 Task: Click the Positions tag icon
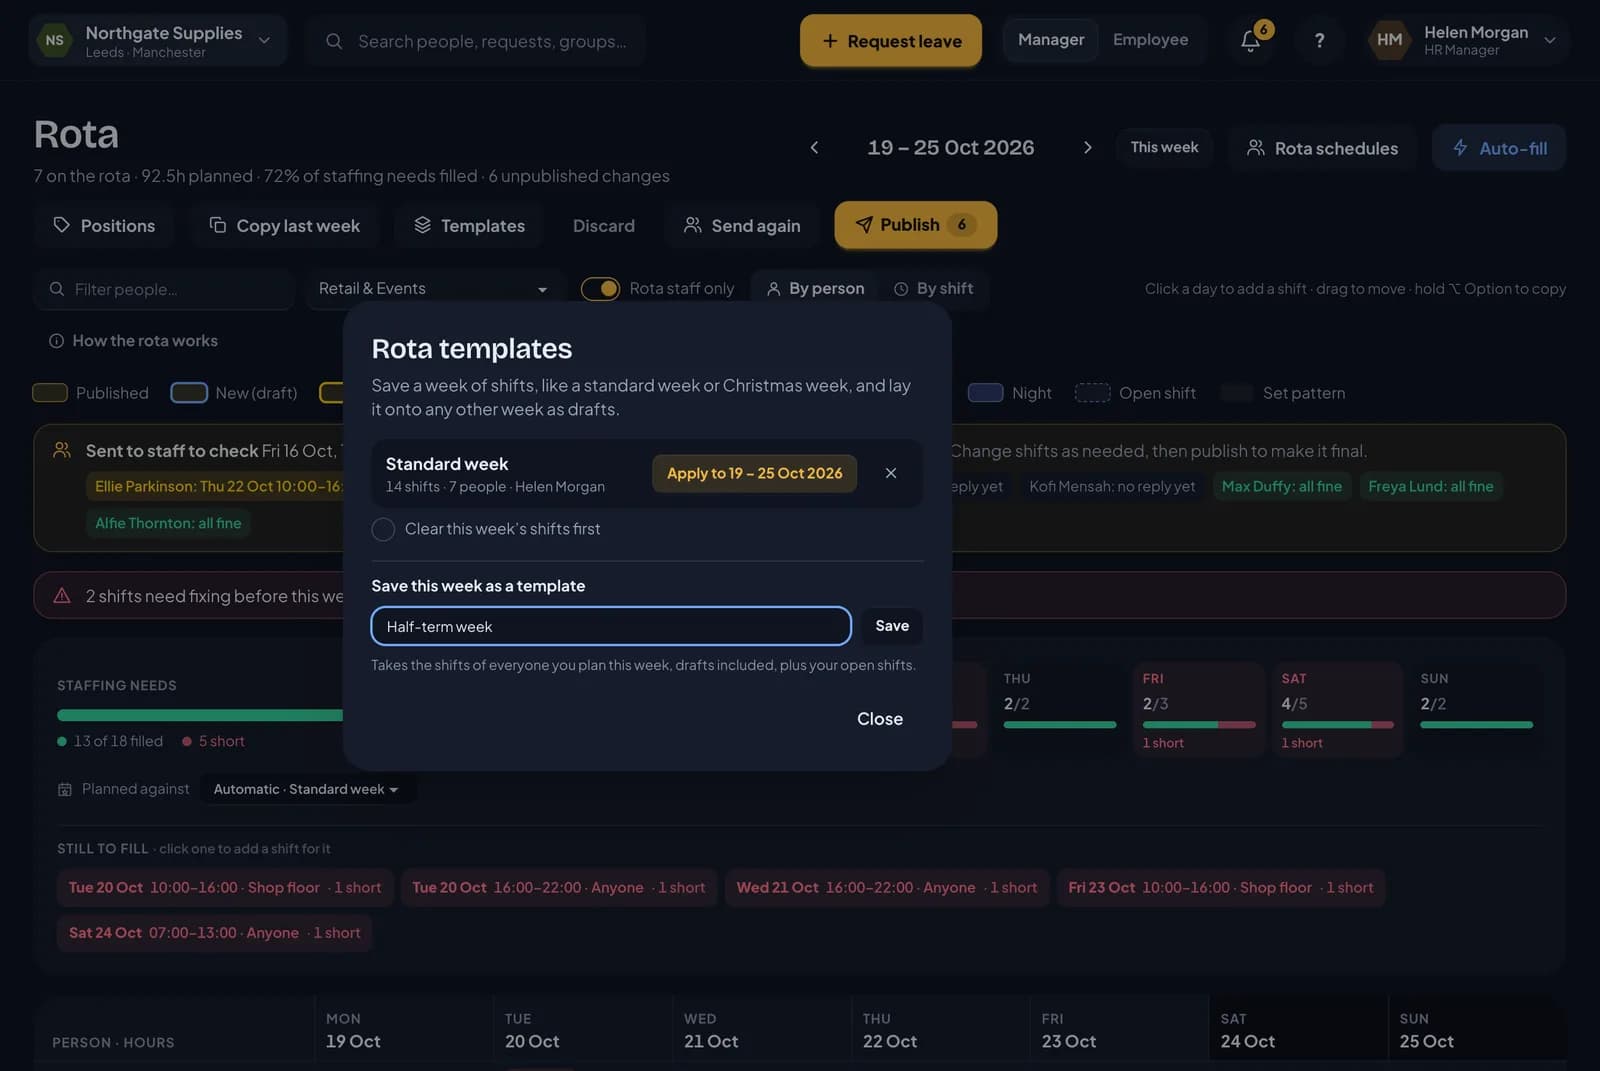62,225
